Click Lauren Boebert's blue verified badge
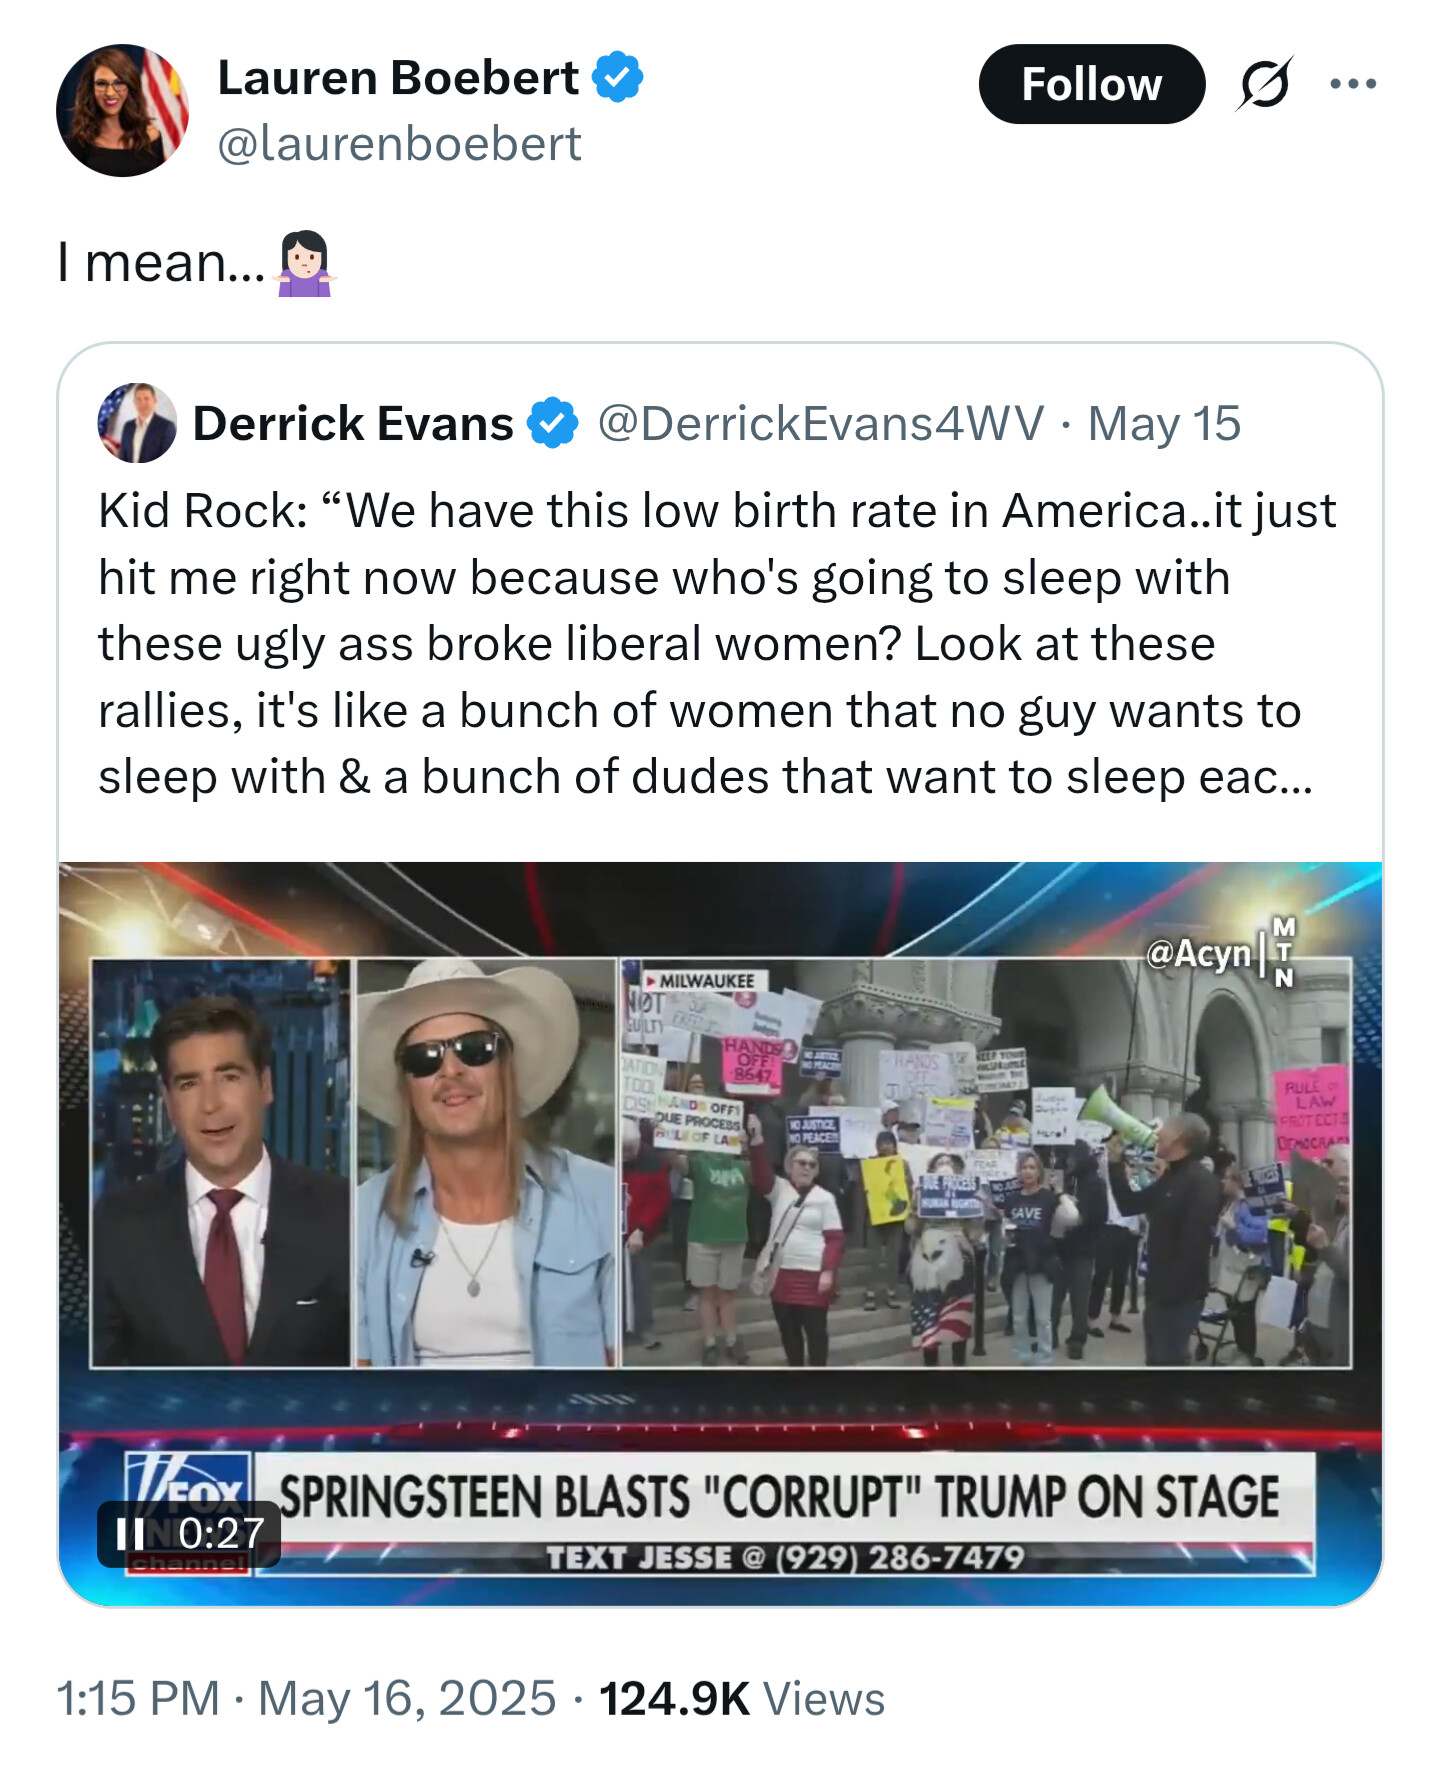Image resolution: width=1440 pixels, height=1766 pixels. [618, 78]
